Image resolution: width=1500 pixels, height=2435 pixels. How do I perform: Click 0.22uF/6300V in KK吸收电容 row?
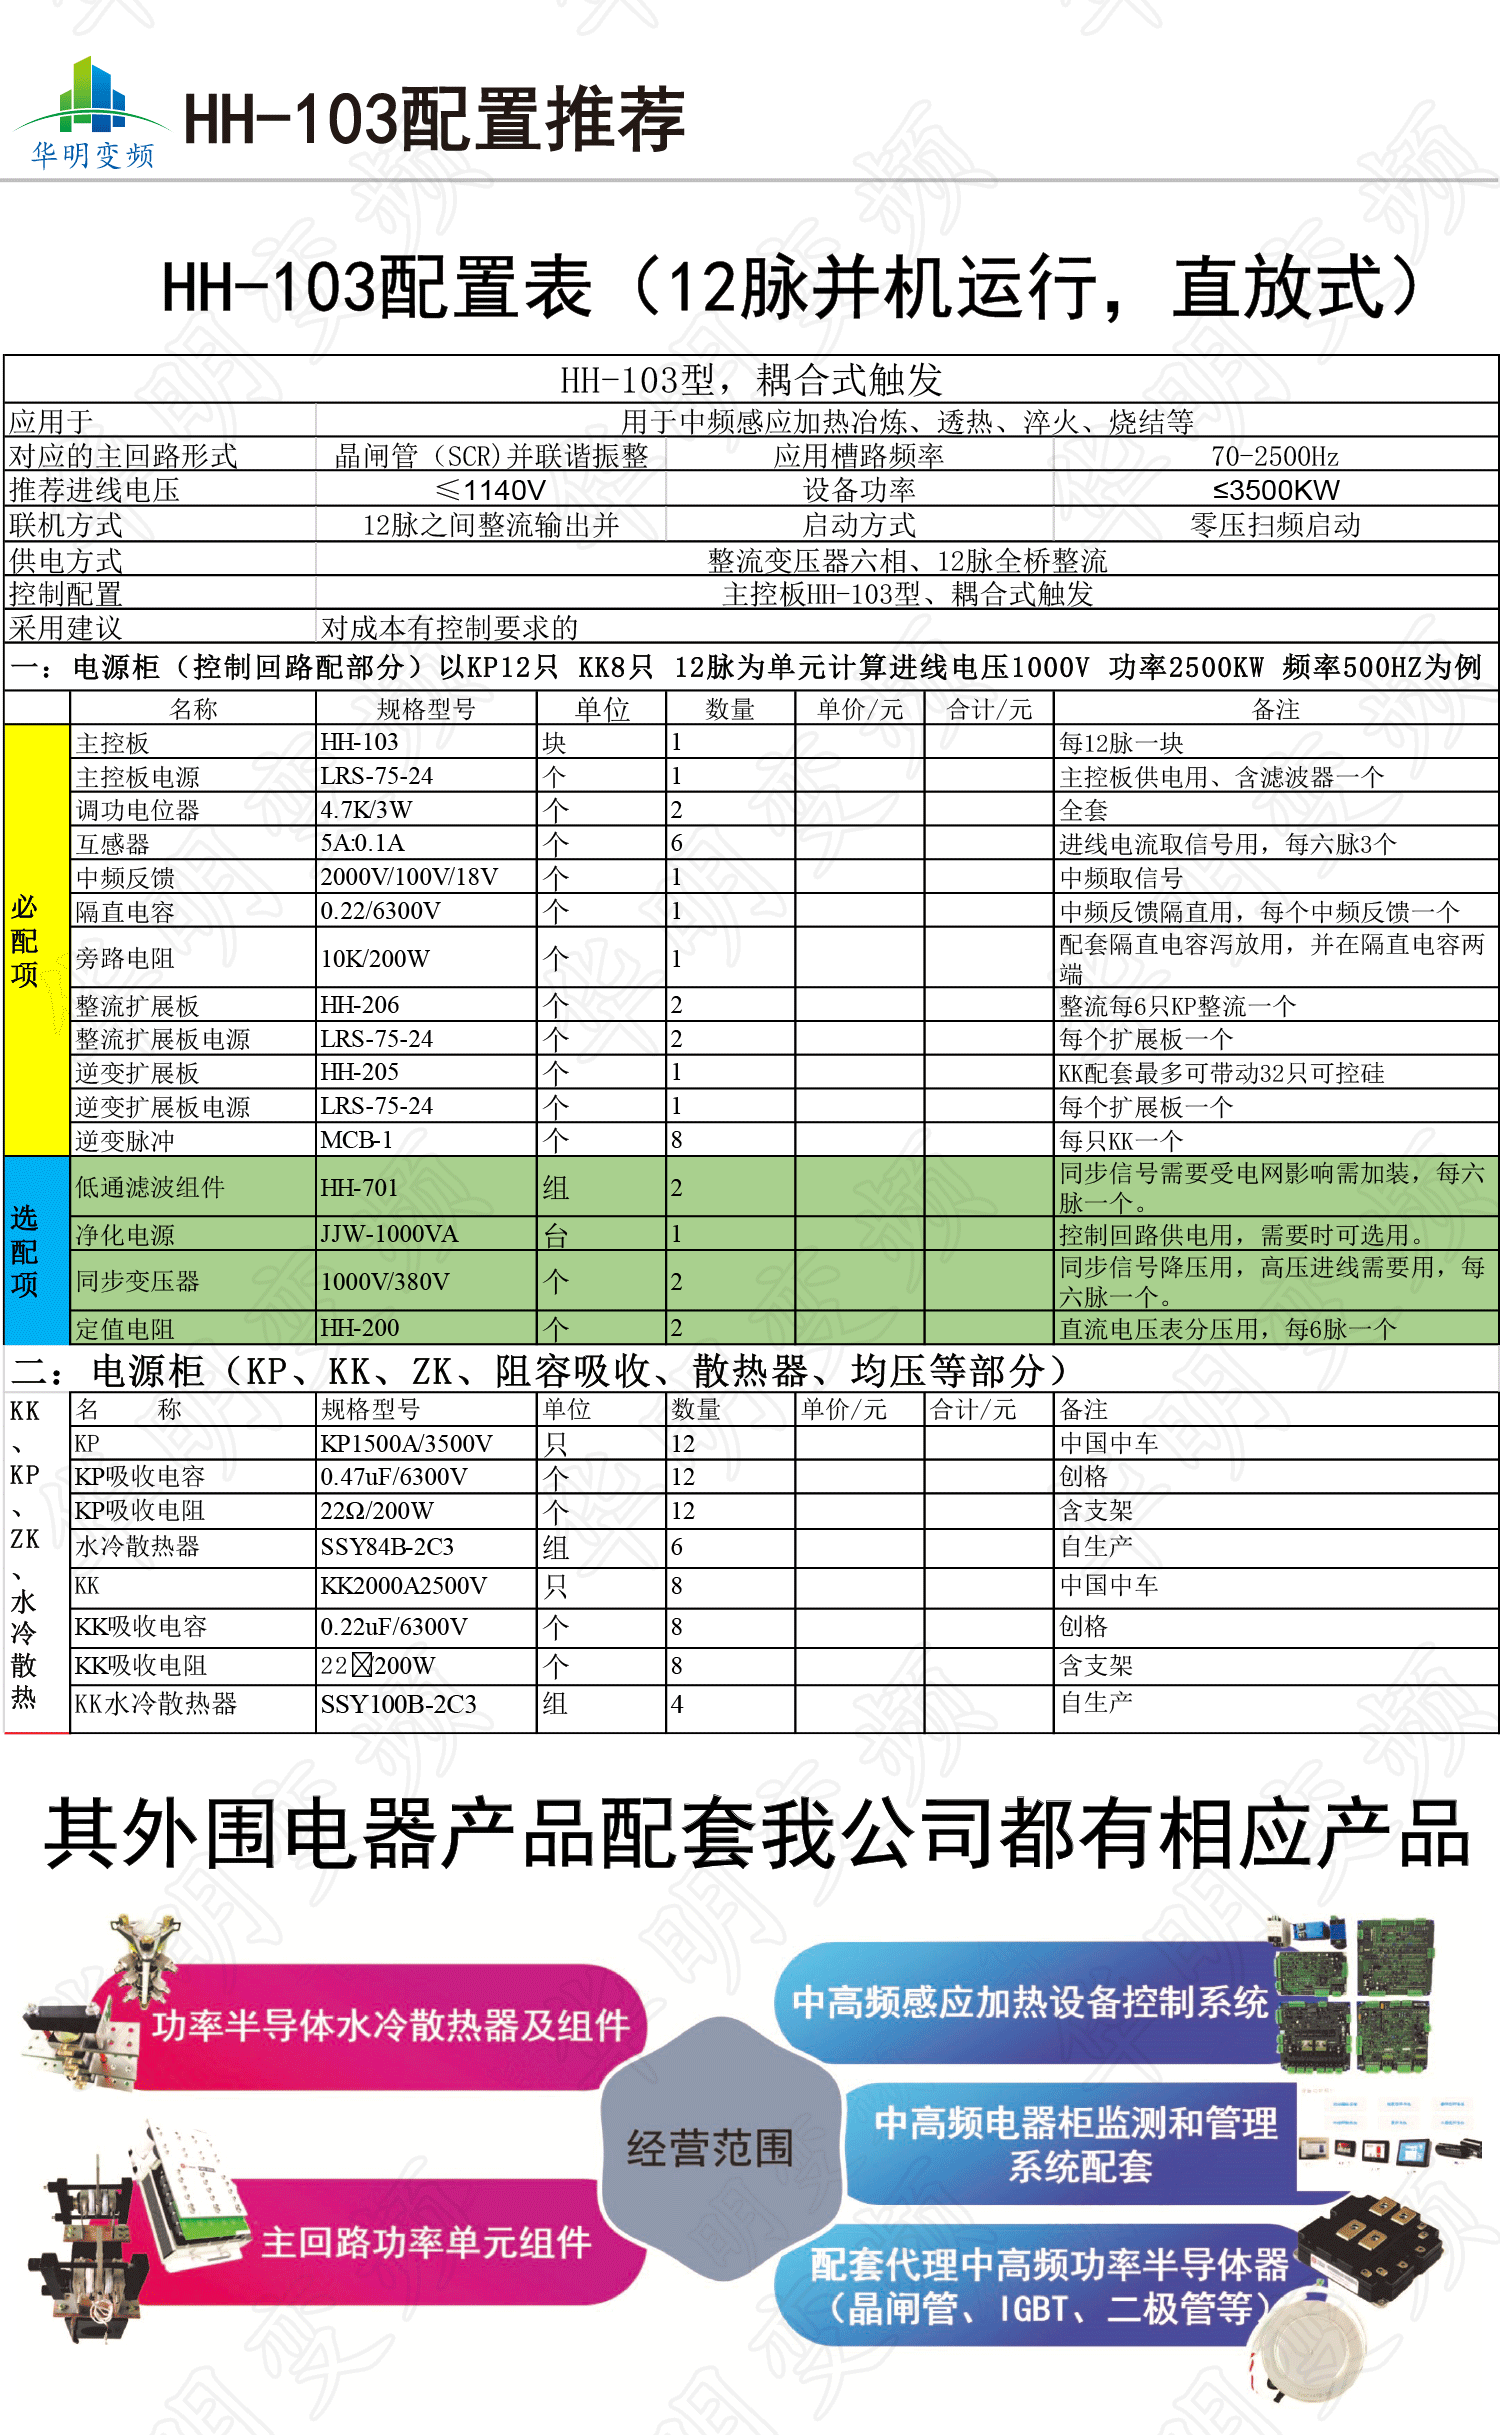point(394,1626)
